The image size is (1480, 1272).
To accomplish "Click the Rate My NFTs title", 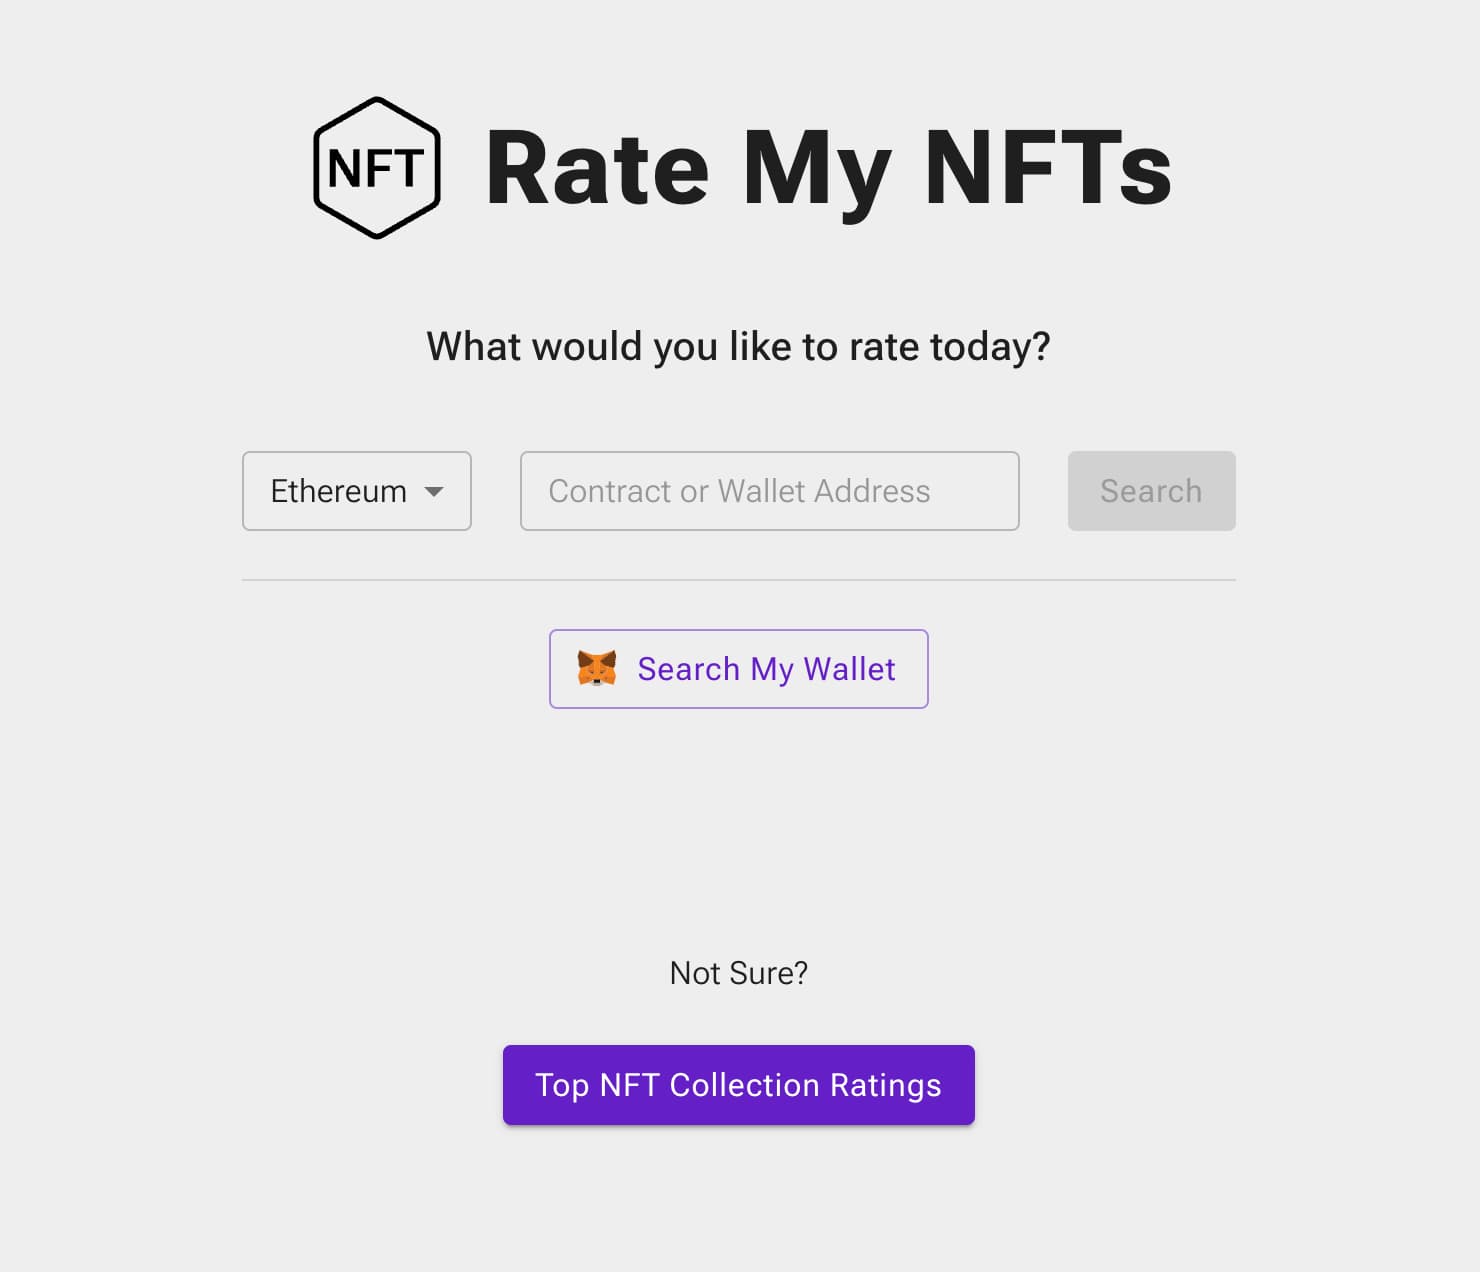I will pos(828,168).
